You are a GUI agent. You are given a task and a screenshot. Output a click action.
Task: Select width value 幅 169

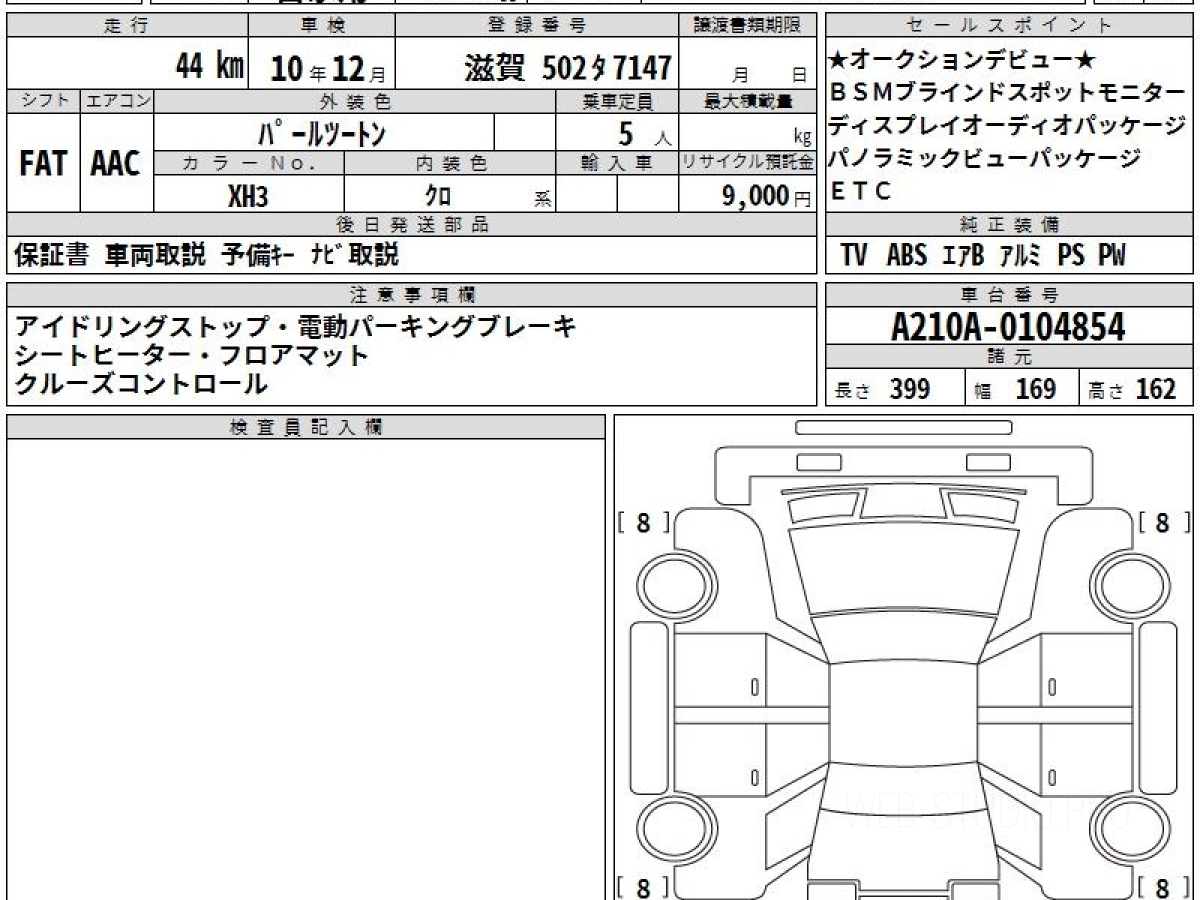pos(1016,389)
